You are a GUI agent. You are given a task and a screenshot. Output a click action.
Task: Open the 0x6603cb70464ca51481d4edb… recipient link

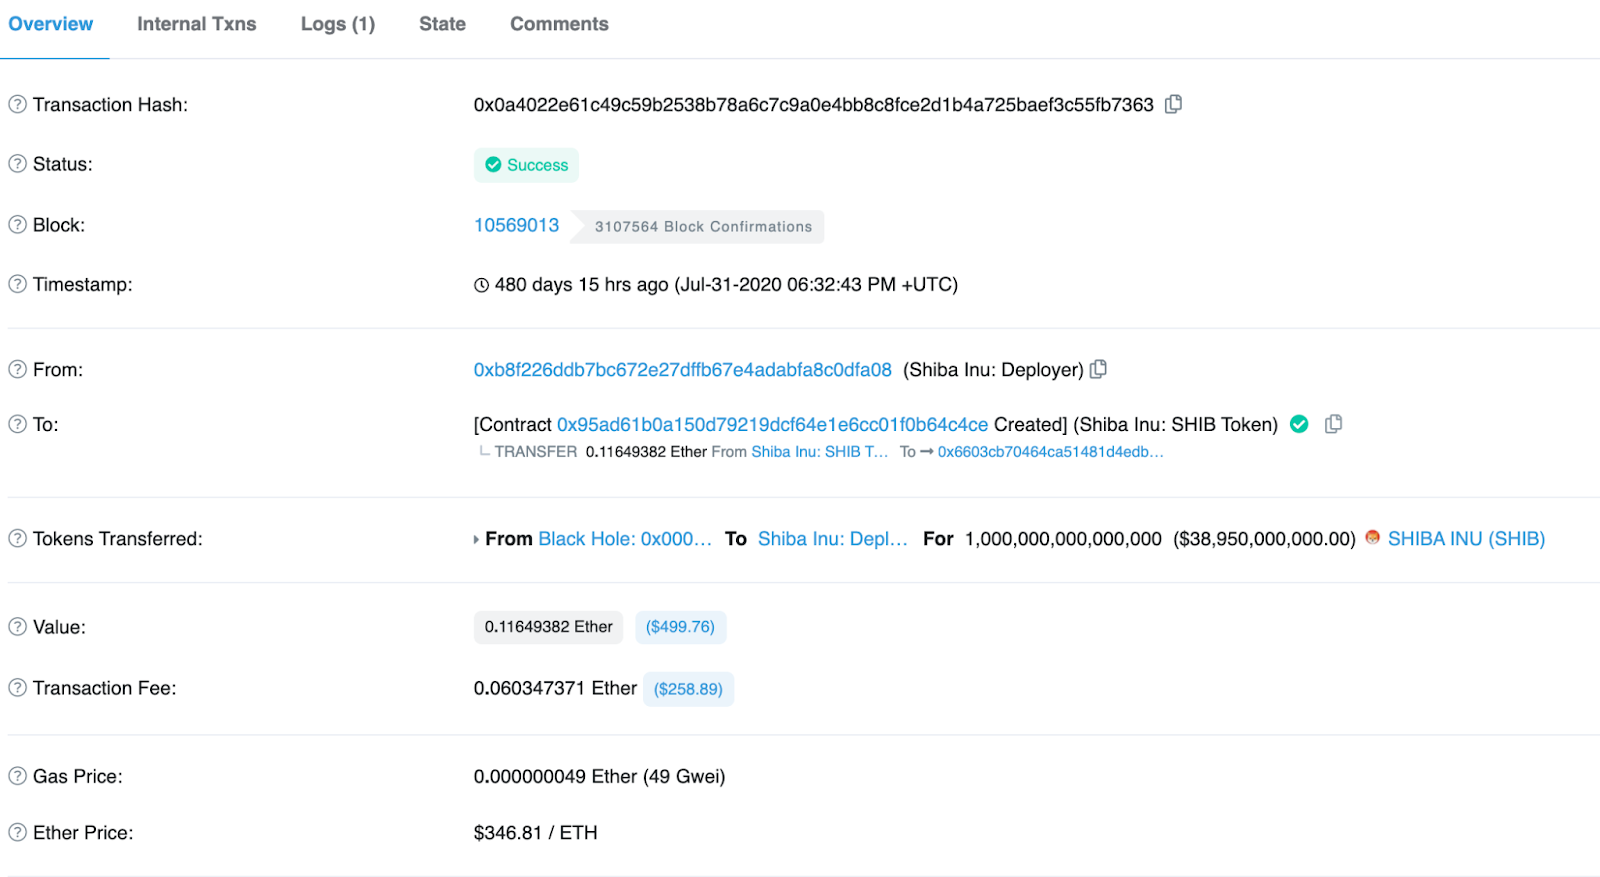coord(1050,452)
